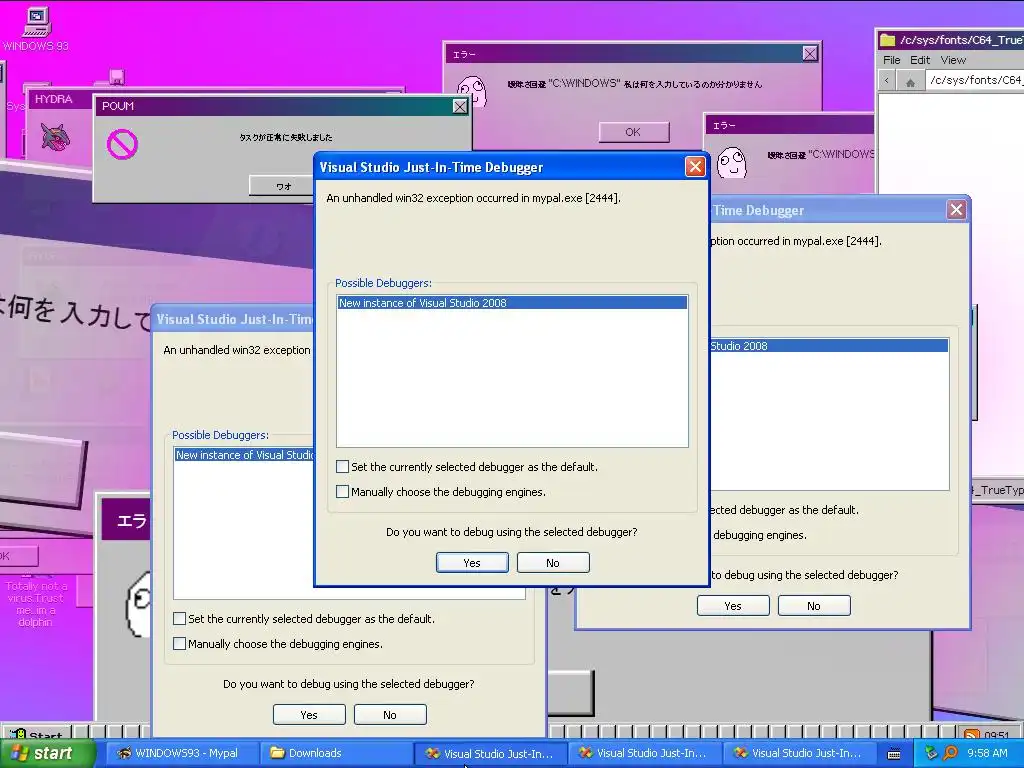Click Yes in the right-hand debugger dialog
The height and width of the screenshot is (768, 1024).
pos(733,605)
